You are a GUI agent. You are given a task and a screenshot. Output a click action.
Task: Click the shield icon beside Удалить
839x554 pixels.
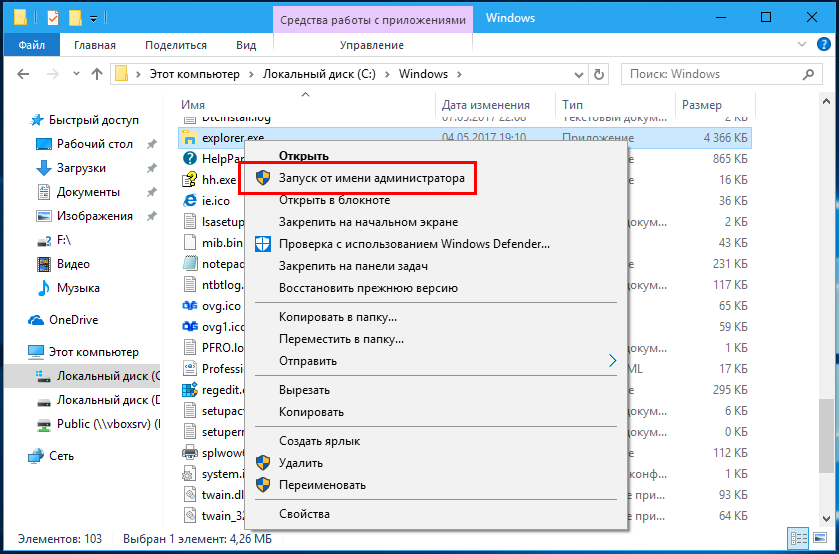[x=263, y=462]
